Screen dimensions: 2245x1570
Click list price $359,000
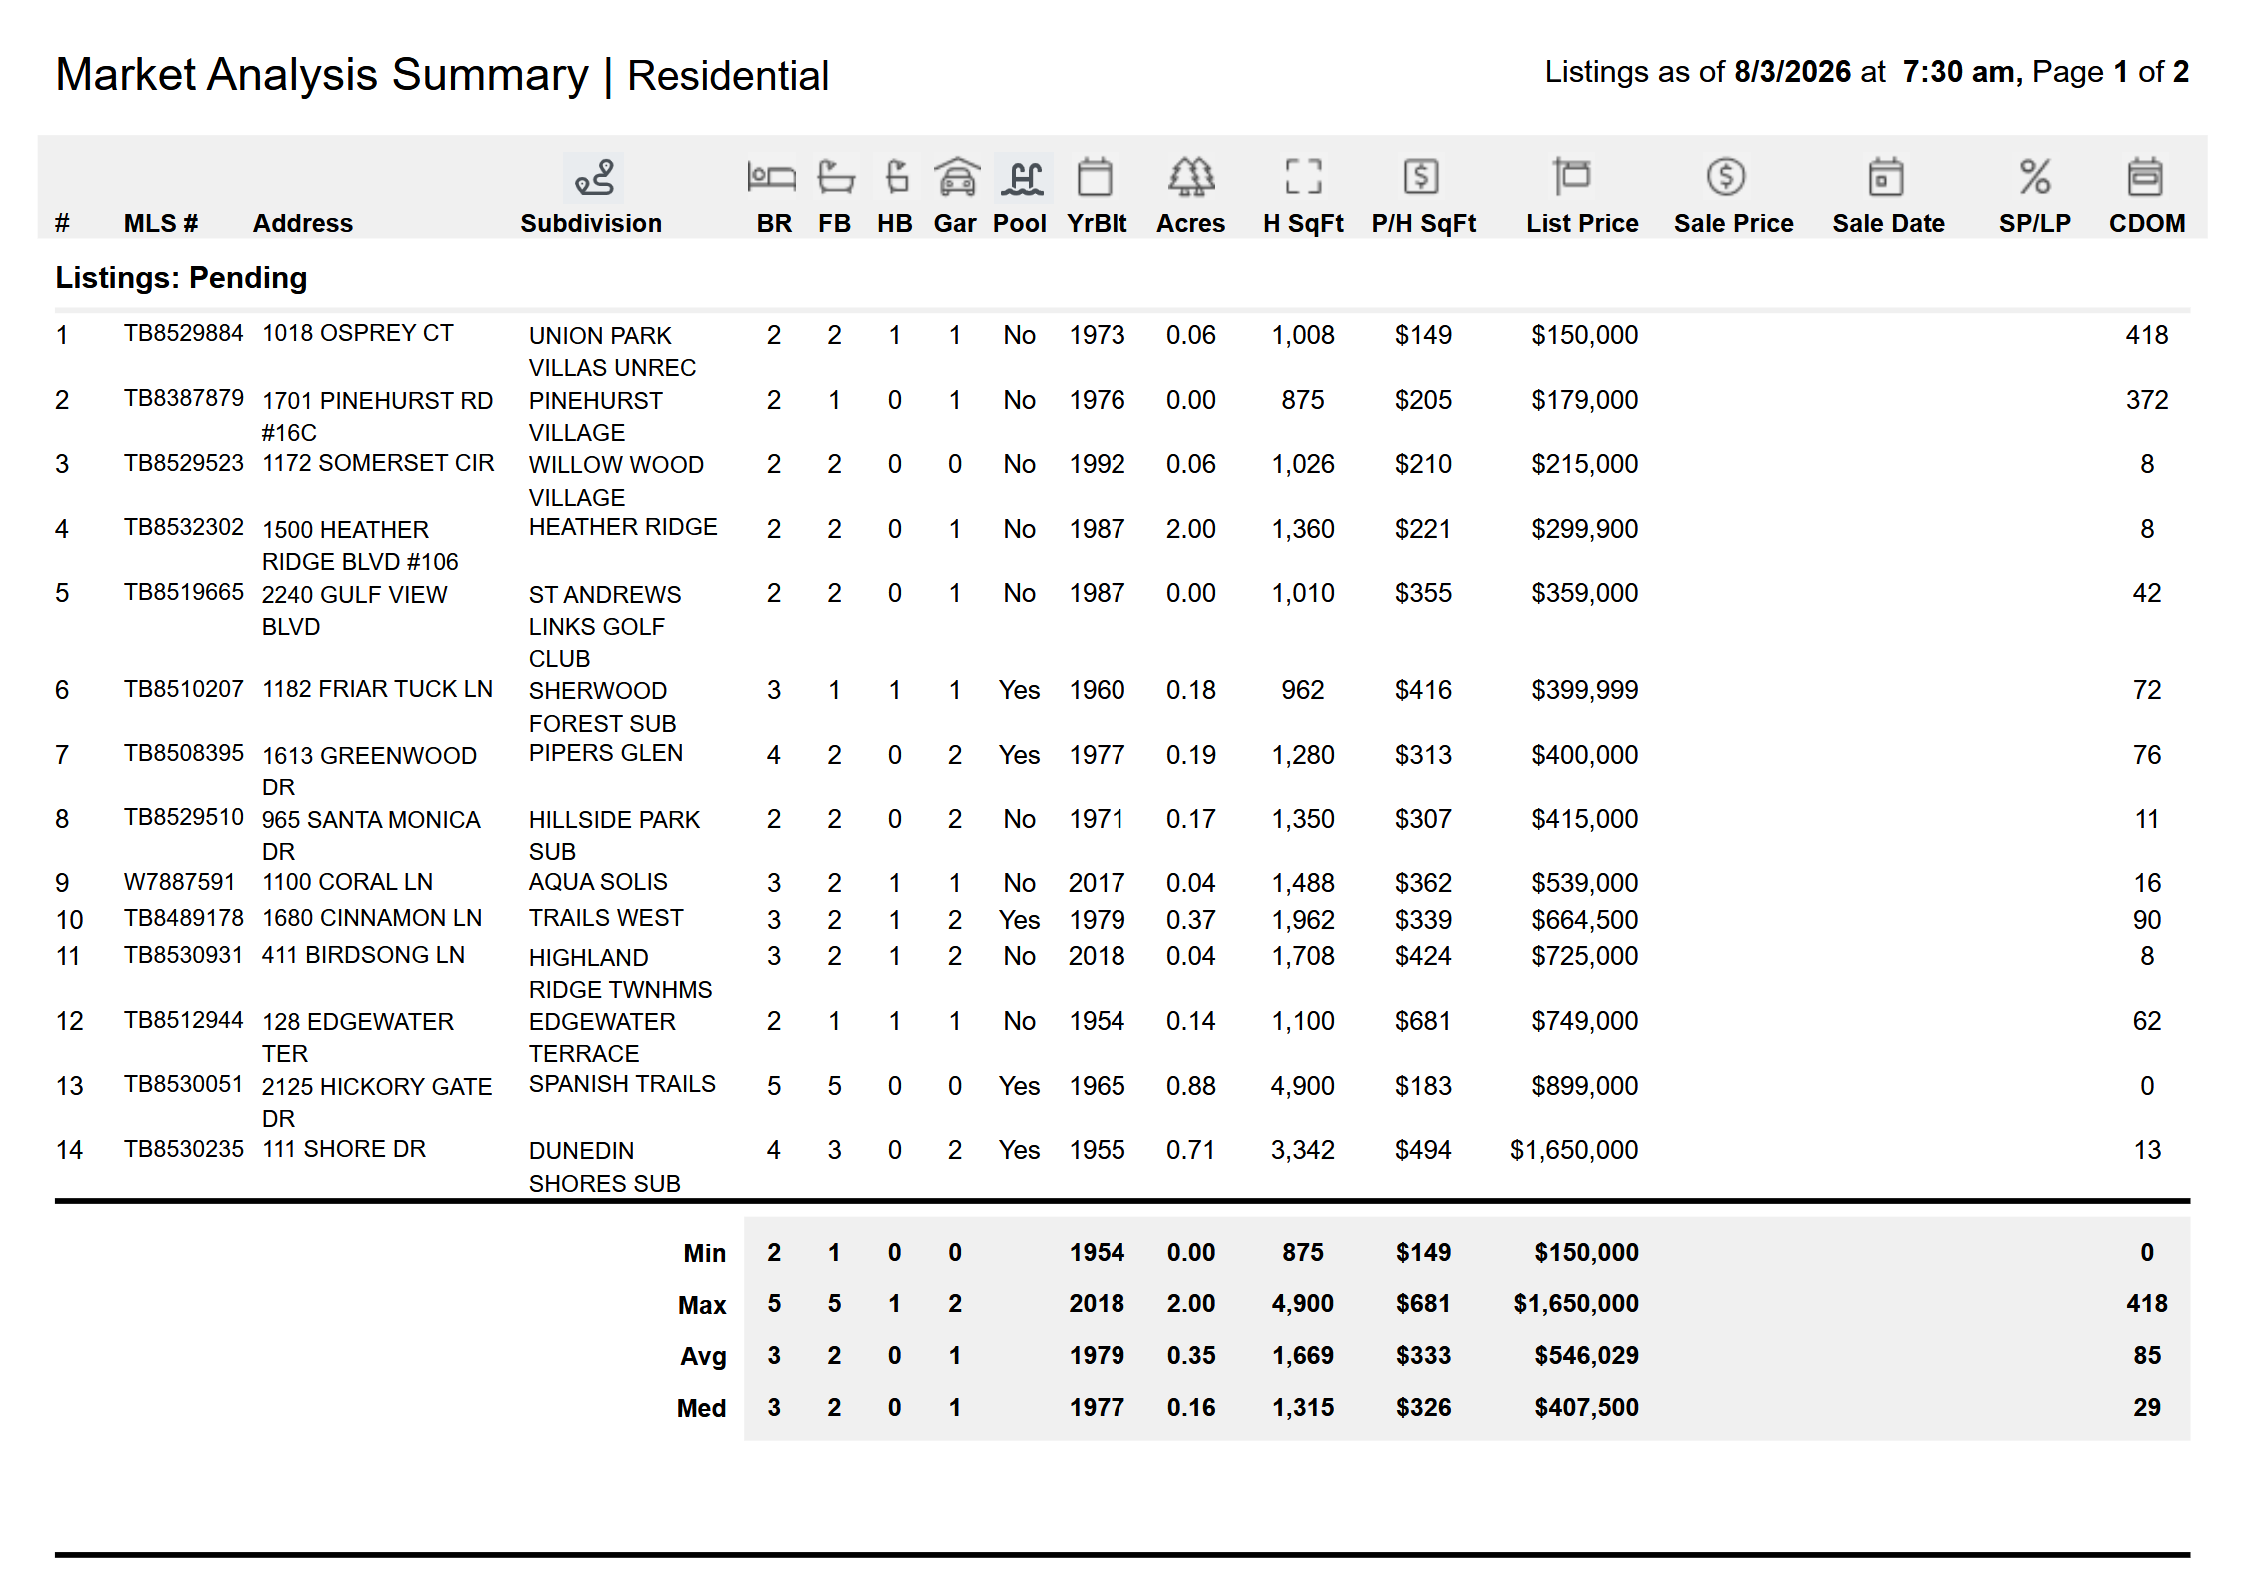click(1584, 593)
